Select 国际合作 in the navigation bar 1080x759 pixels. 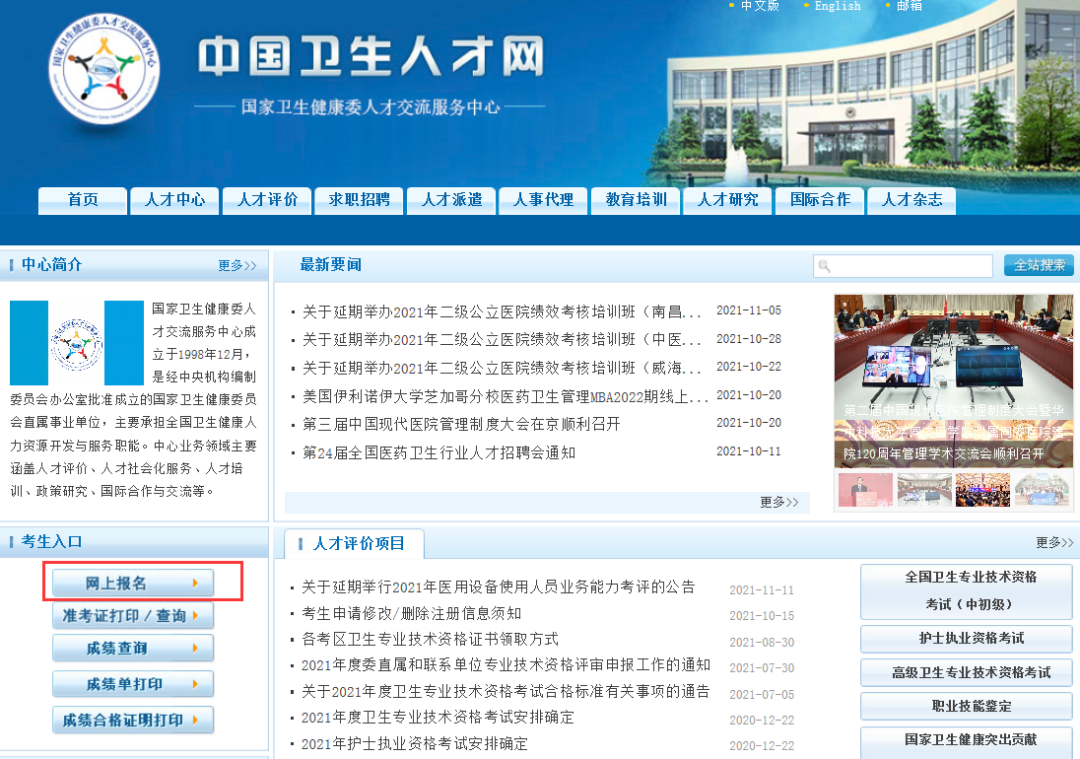point(819,200)
